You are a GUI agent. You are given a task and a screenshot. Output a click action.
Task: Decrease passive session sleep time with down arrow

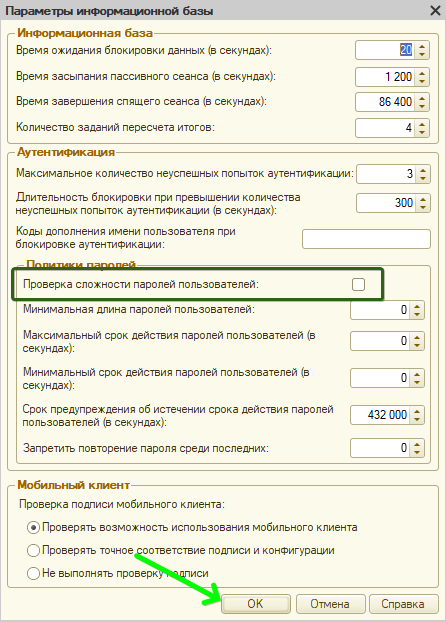[x=422, y=81]
